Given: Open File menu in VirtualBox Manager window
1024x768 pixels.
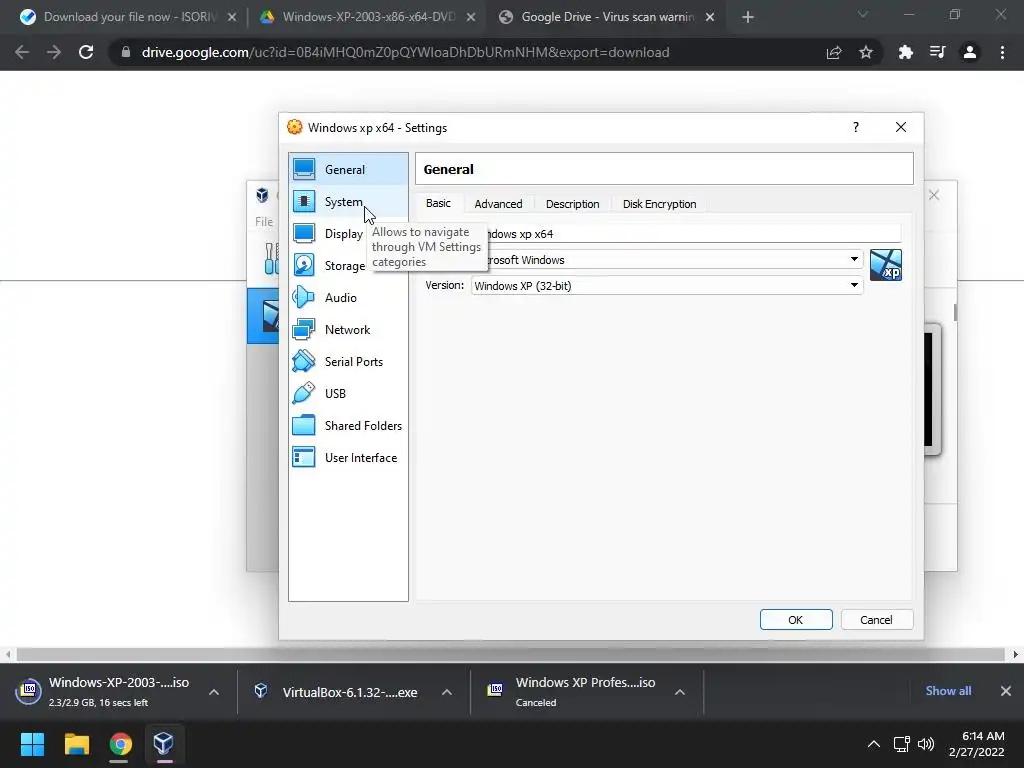Looking at the screenshot, I should 264,221.
